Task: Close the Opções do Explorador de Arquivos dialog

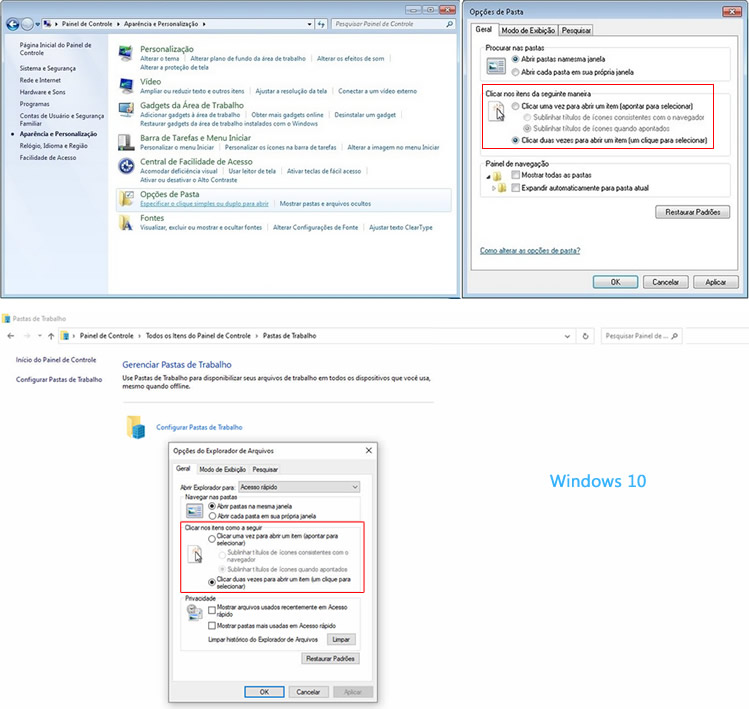Action: click(368, 451)
